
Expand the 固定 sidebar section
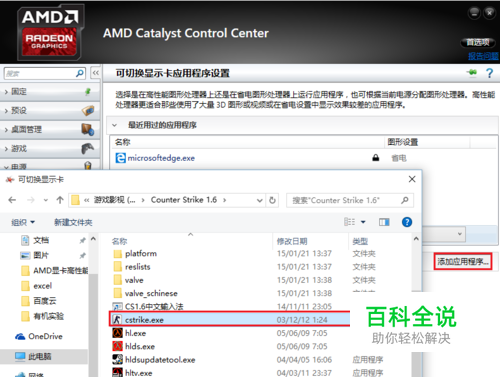click(x=6, y=92)
